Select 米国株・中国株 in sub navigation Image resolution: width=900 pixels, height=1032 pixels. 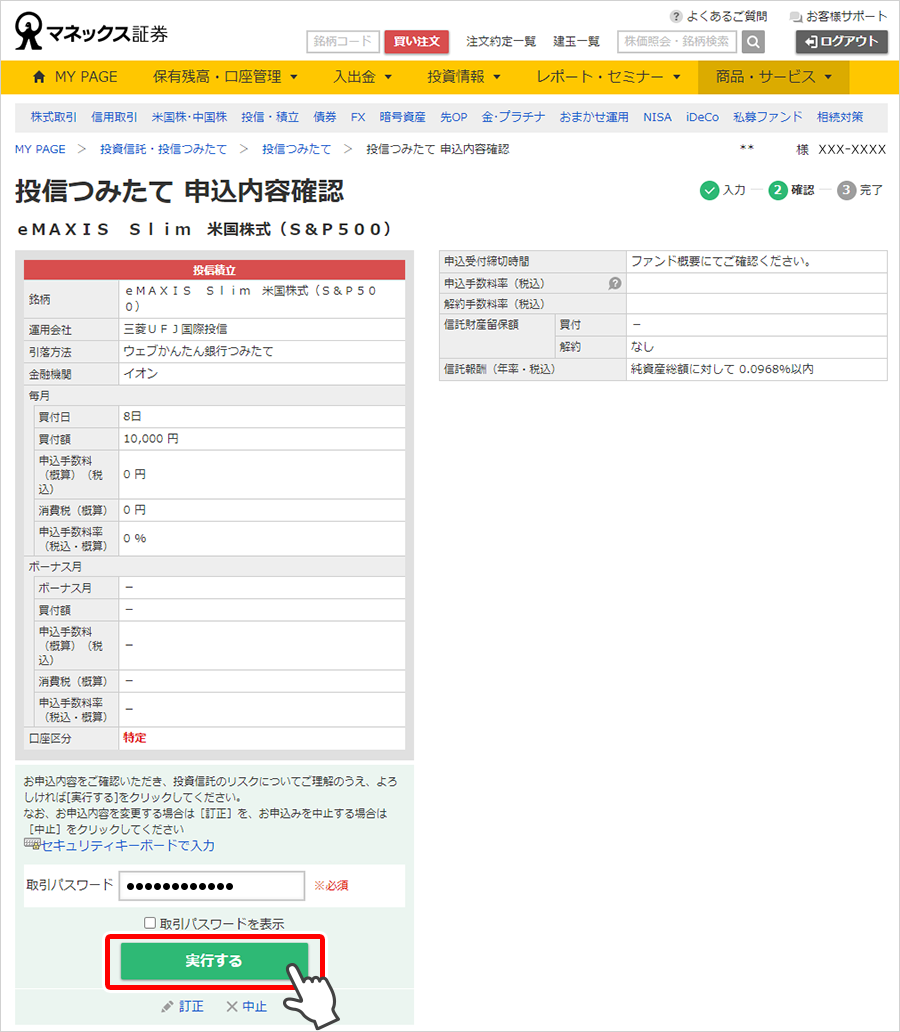click(190, 117)
